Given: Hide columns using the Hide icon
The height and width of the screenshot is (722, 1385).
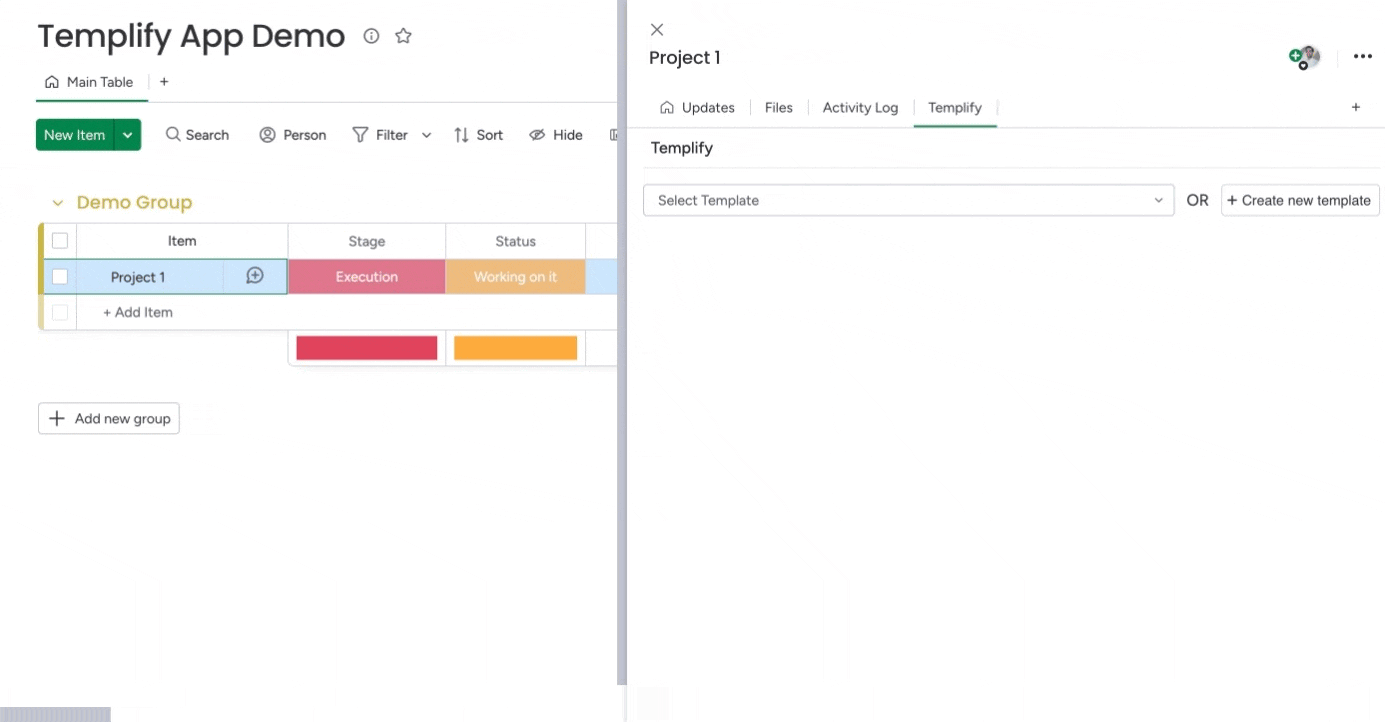Looking at the screenshot, I should [x=555, y=134].
